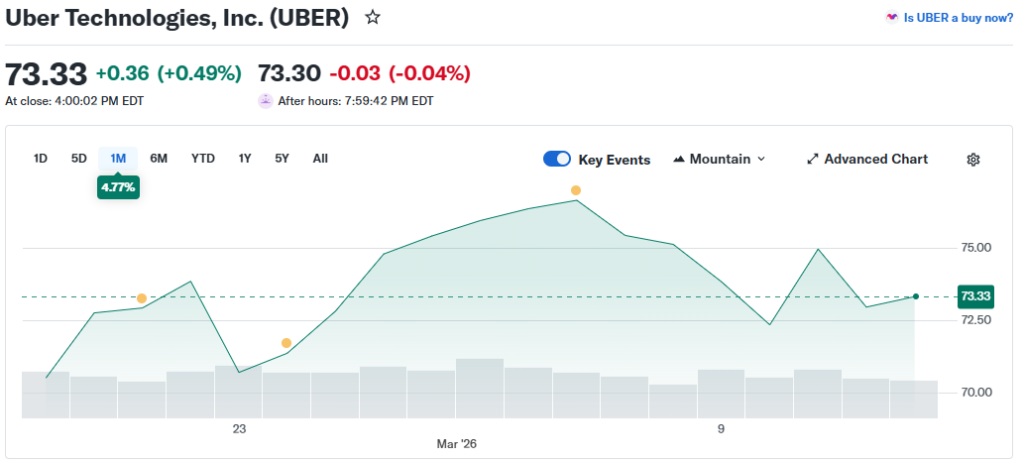Click the 73.33 current price label on chart
1024x462 pixels.
pos(974,296)
